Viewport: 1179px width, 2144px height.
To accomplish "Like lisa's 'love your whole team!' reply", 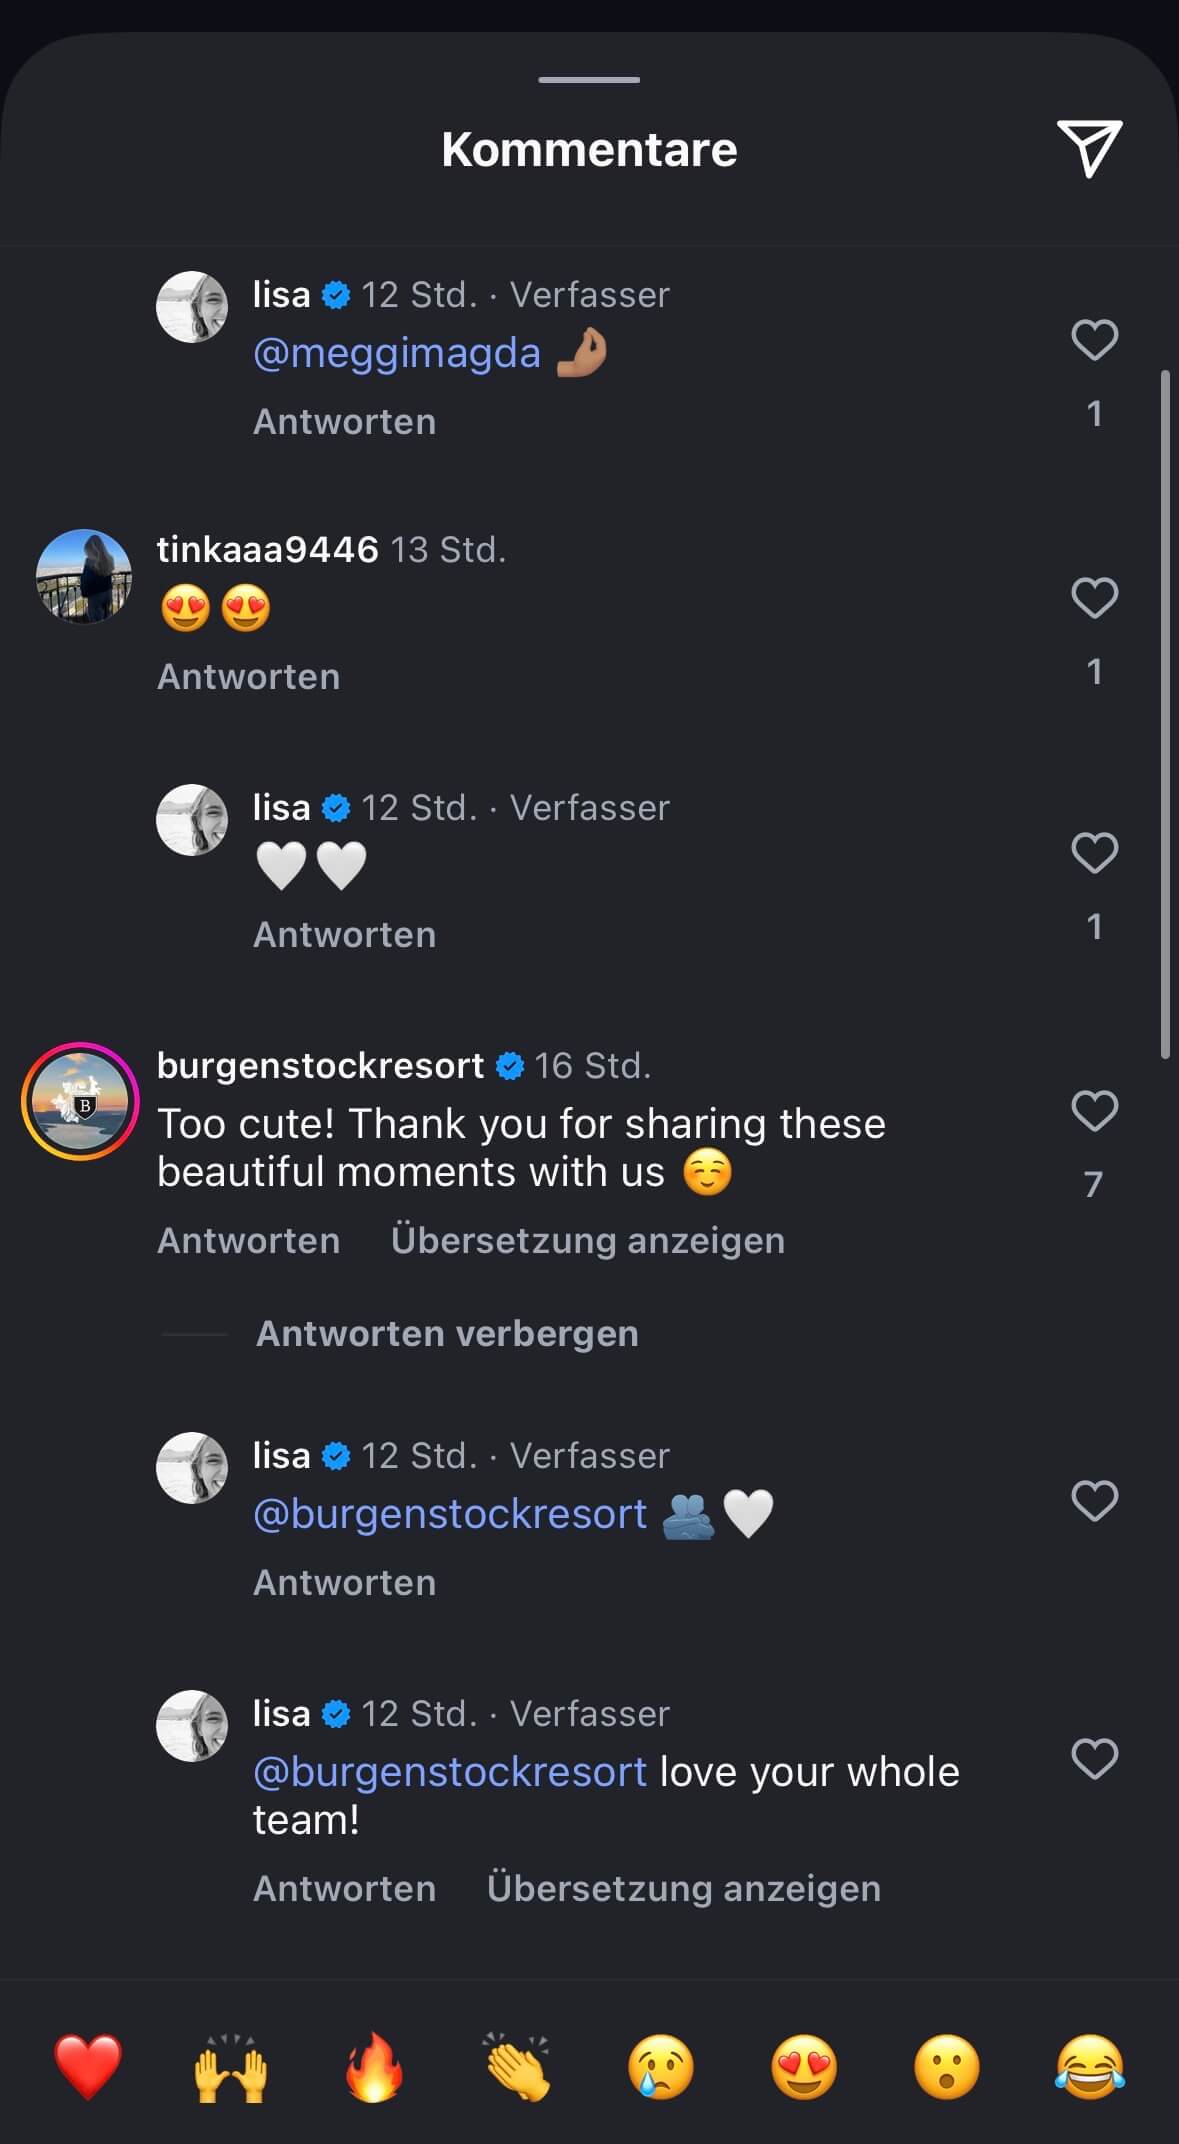I will point(1094,1759).
